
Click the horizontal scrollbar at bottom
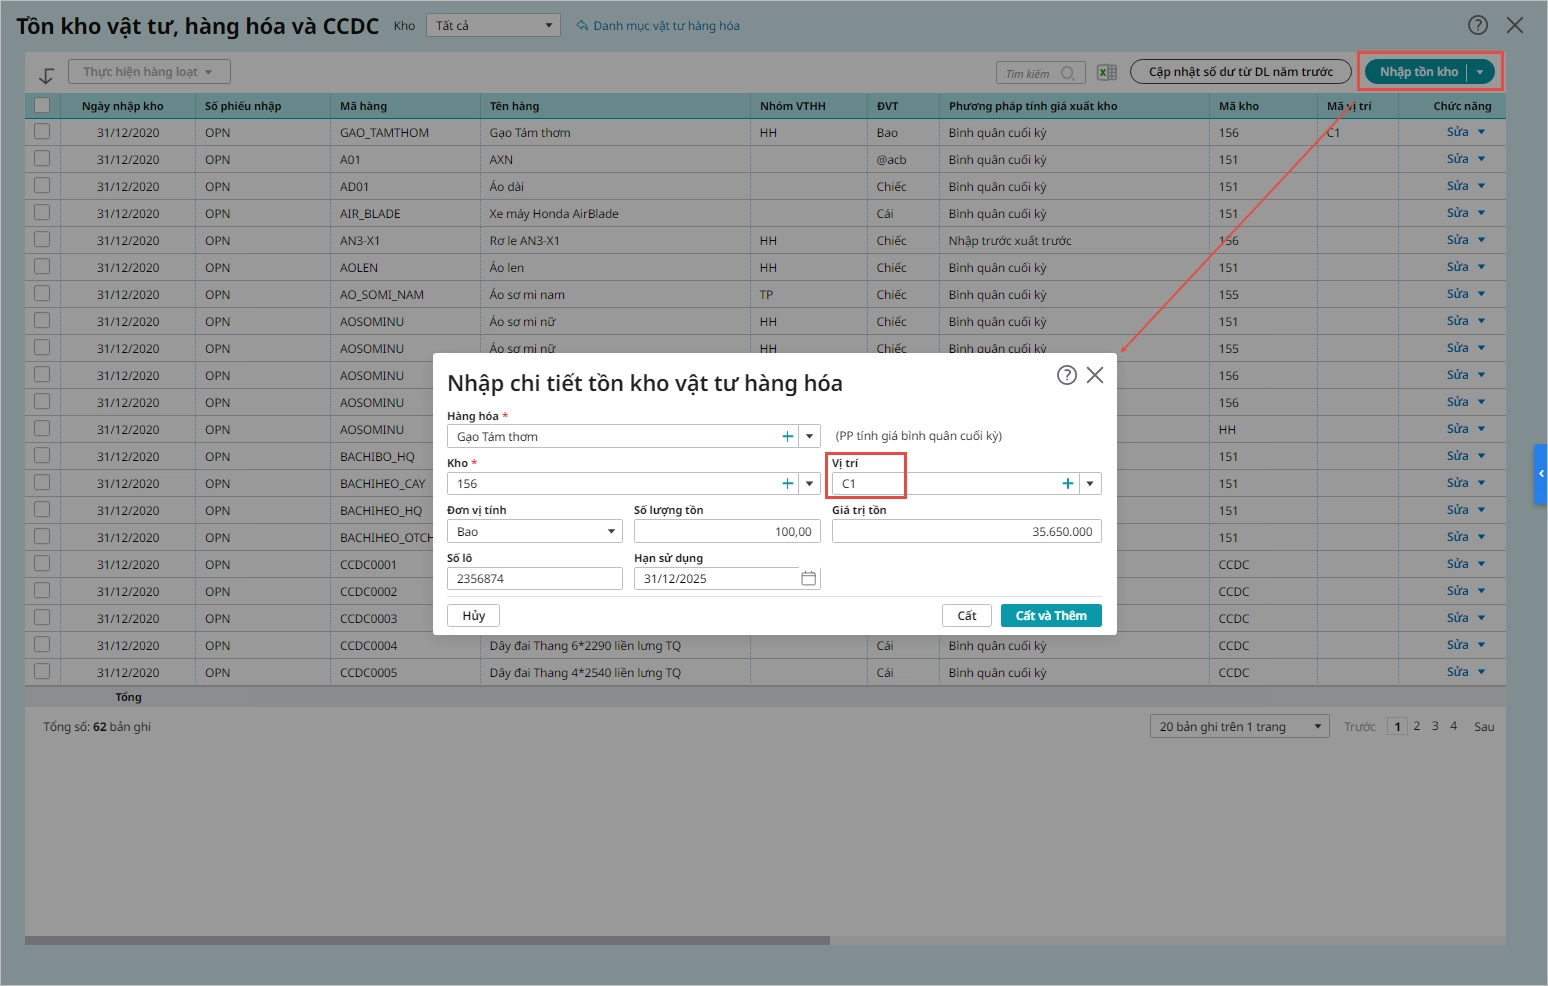click(427, 940)
